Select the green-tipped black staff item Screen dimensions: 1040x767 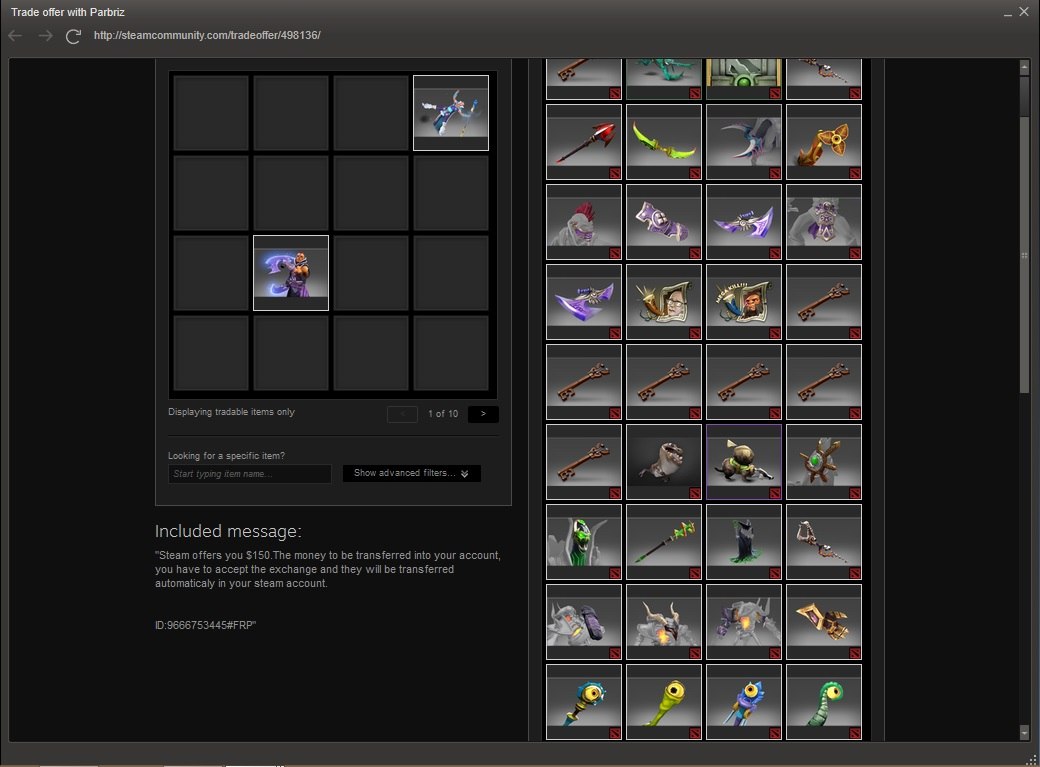pos(664,542)
